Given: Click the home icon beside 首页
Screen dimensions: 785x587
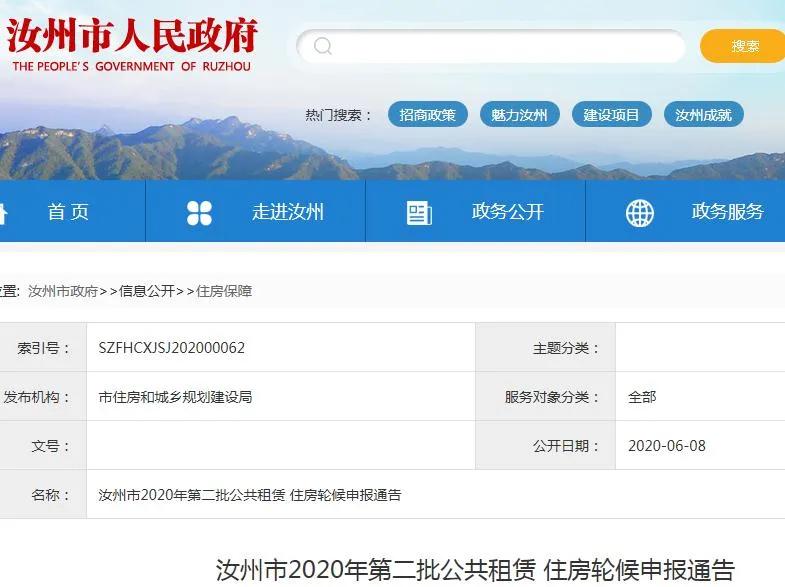Looking at the screenshot, I should [x=3, y=214].
